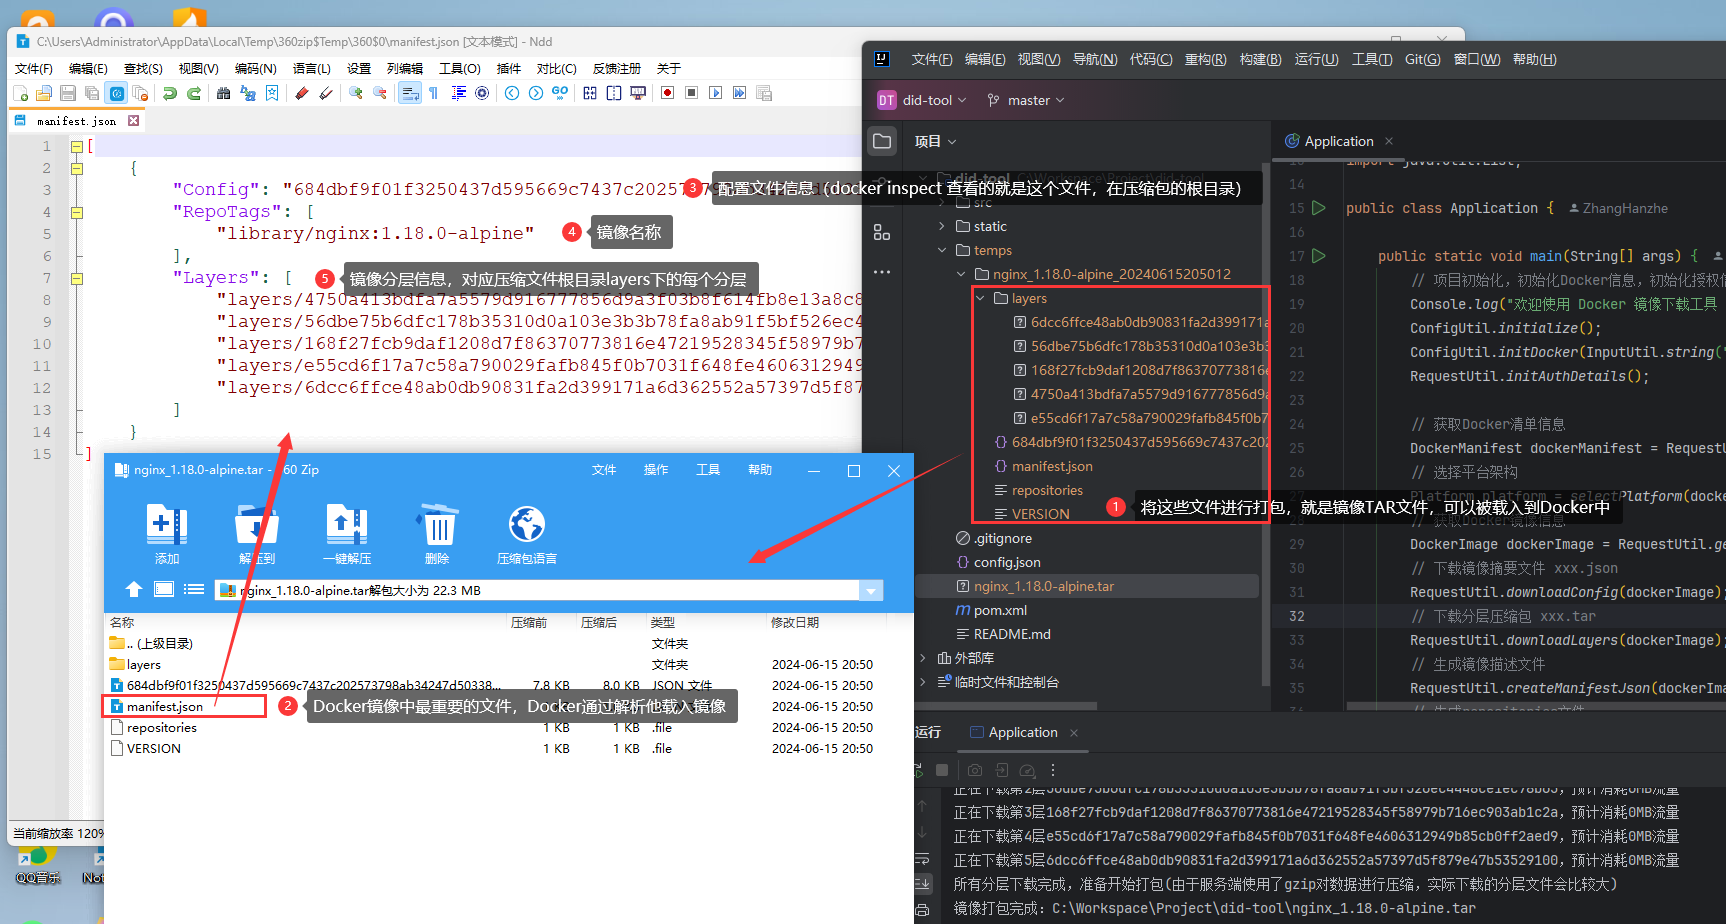Screen dimensions: 1726x924
Task: Select manifest.json in the archive file list
Action: coord(165,706)
